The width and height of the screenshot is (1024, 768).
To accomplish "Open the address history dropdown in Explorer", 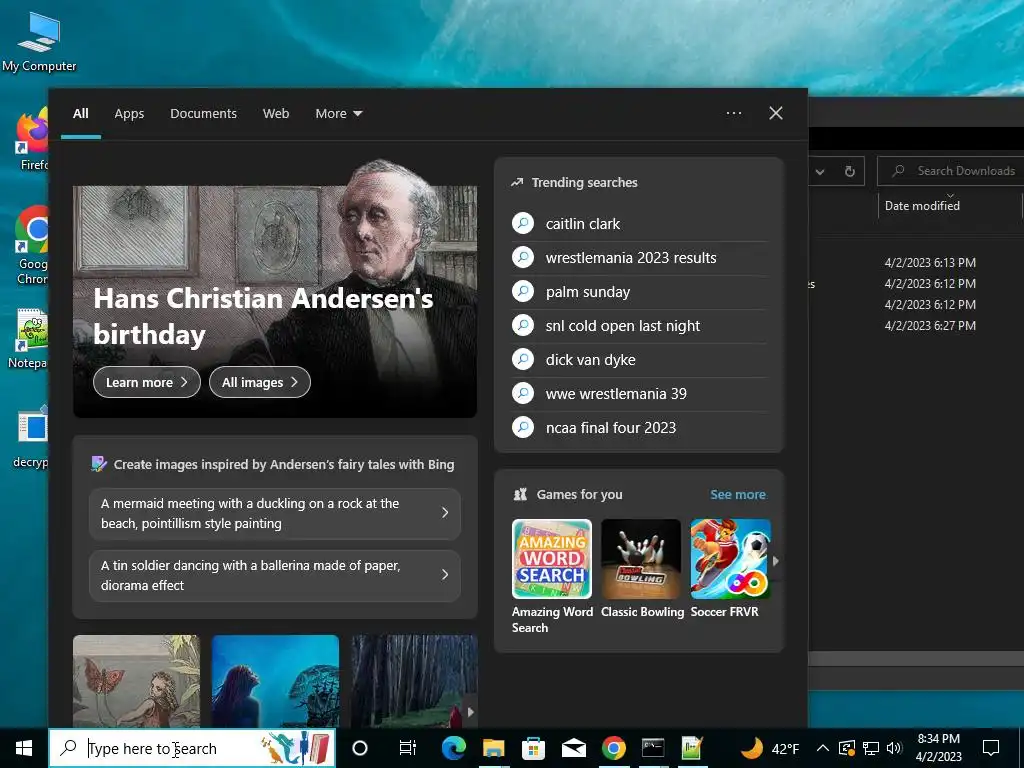I will (820, 171).
